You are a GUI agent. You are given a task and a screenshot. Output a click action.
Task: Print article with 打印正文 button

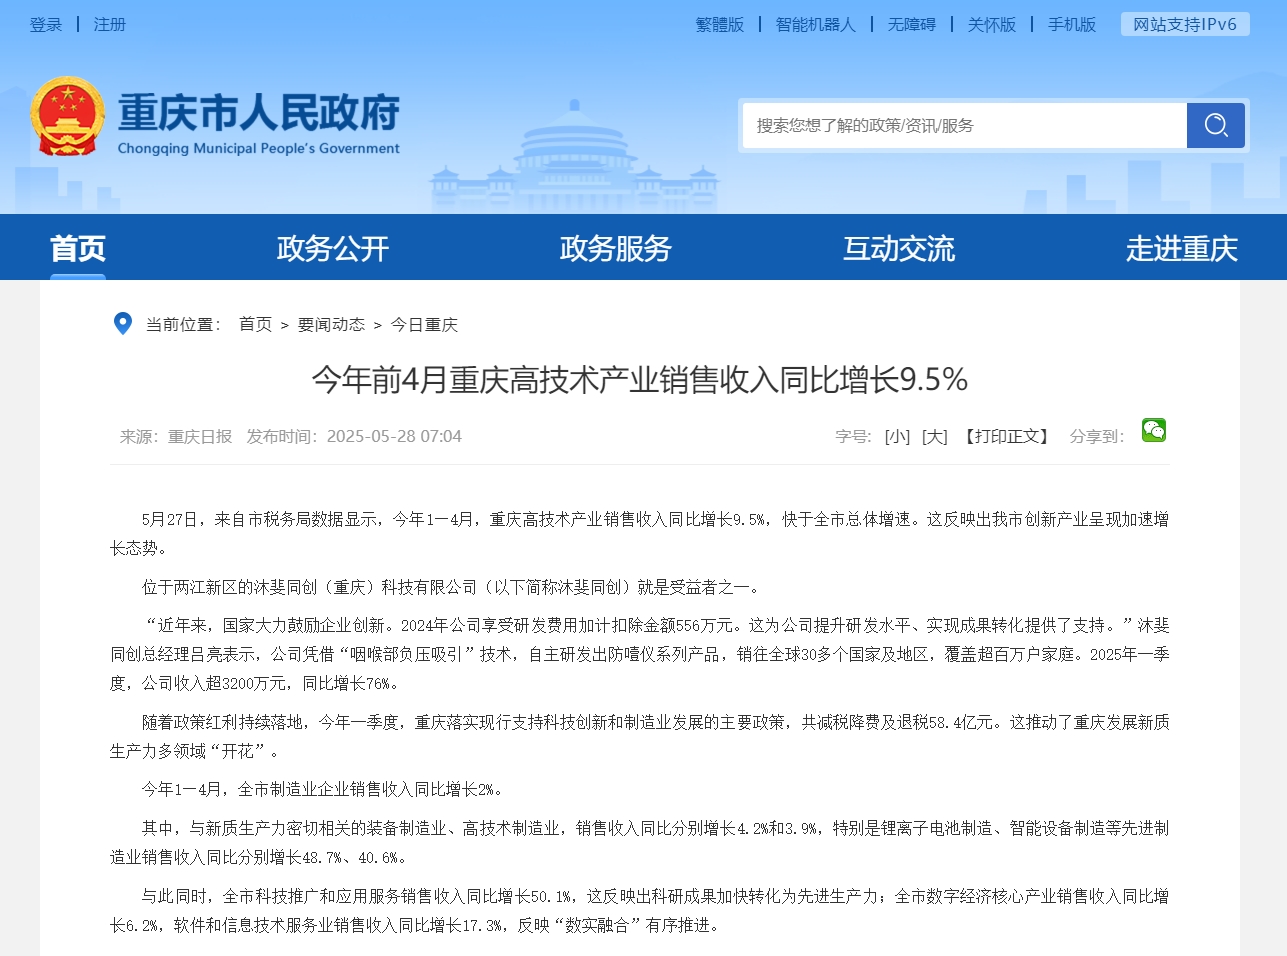coord(1008,437)
